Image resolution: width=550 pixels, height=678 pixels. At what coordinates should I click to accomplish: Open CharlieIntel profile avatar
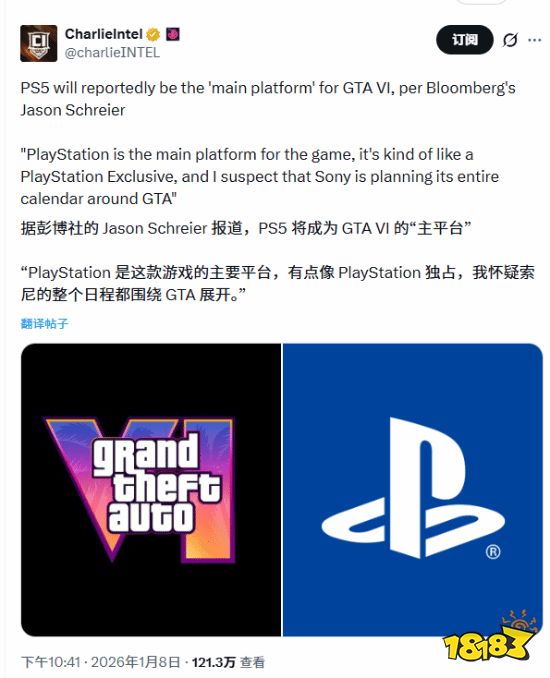[x=38, y=43]
